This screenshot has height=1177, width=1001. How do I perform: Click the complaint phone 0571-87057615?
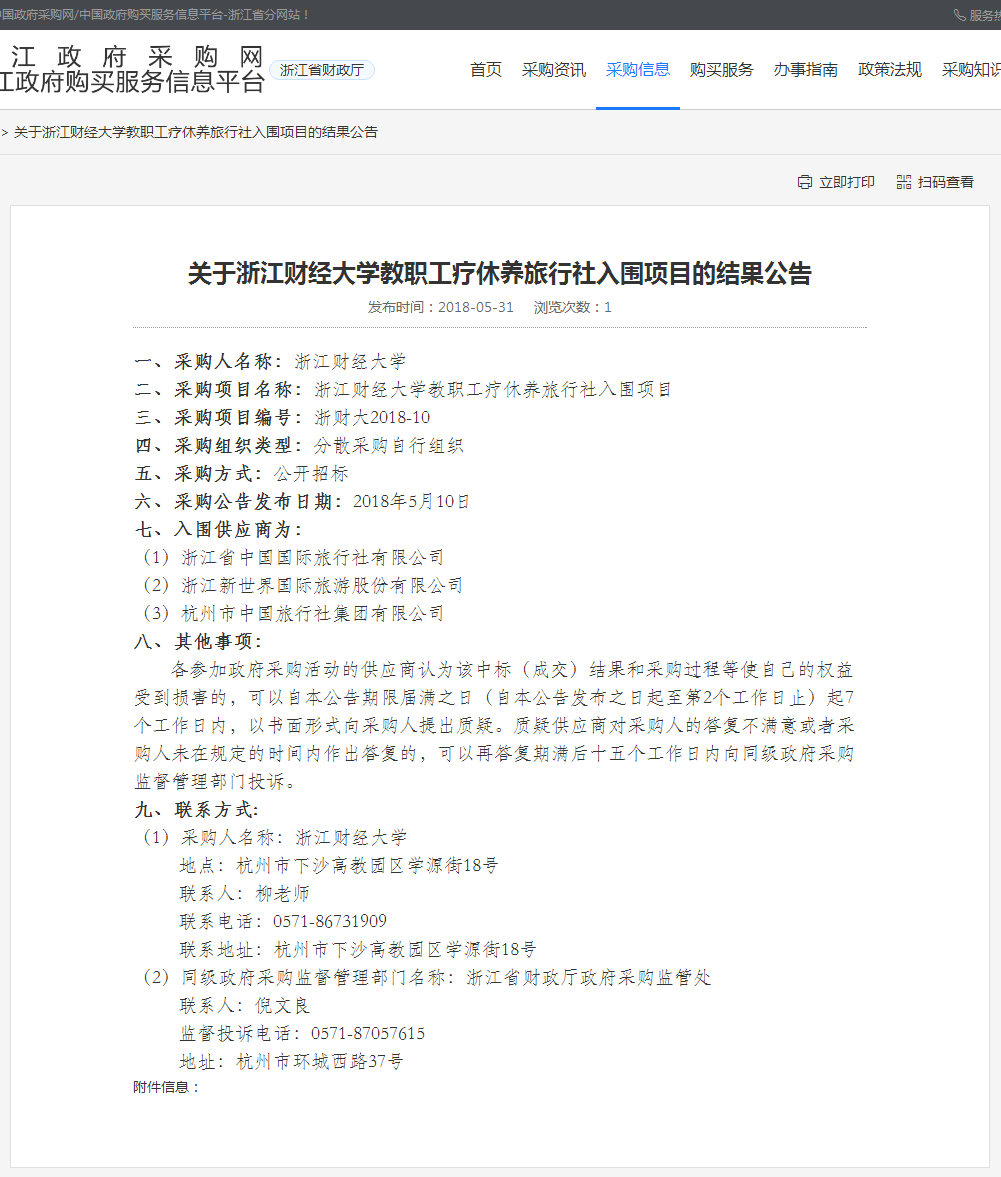[x=368, y=1034]
